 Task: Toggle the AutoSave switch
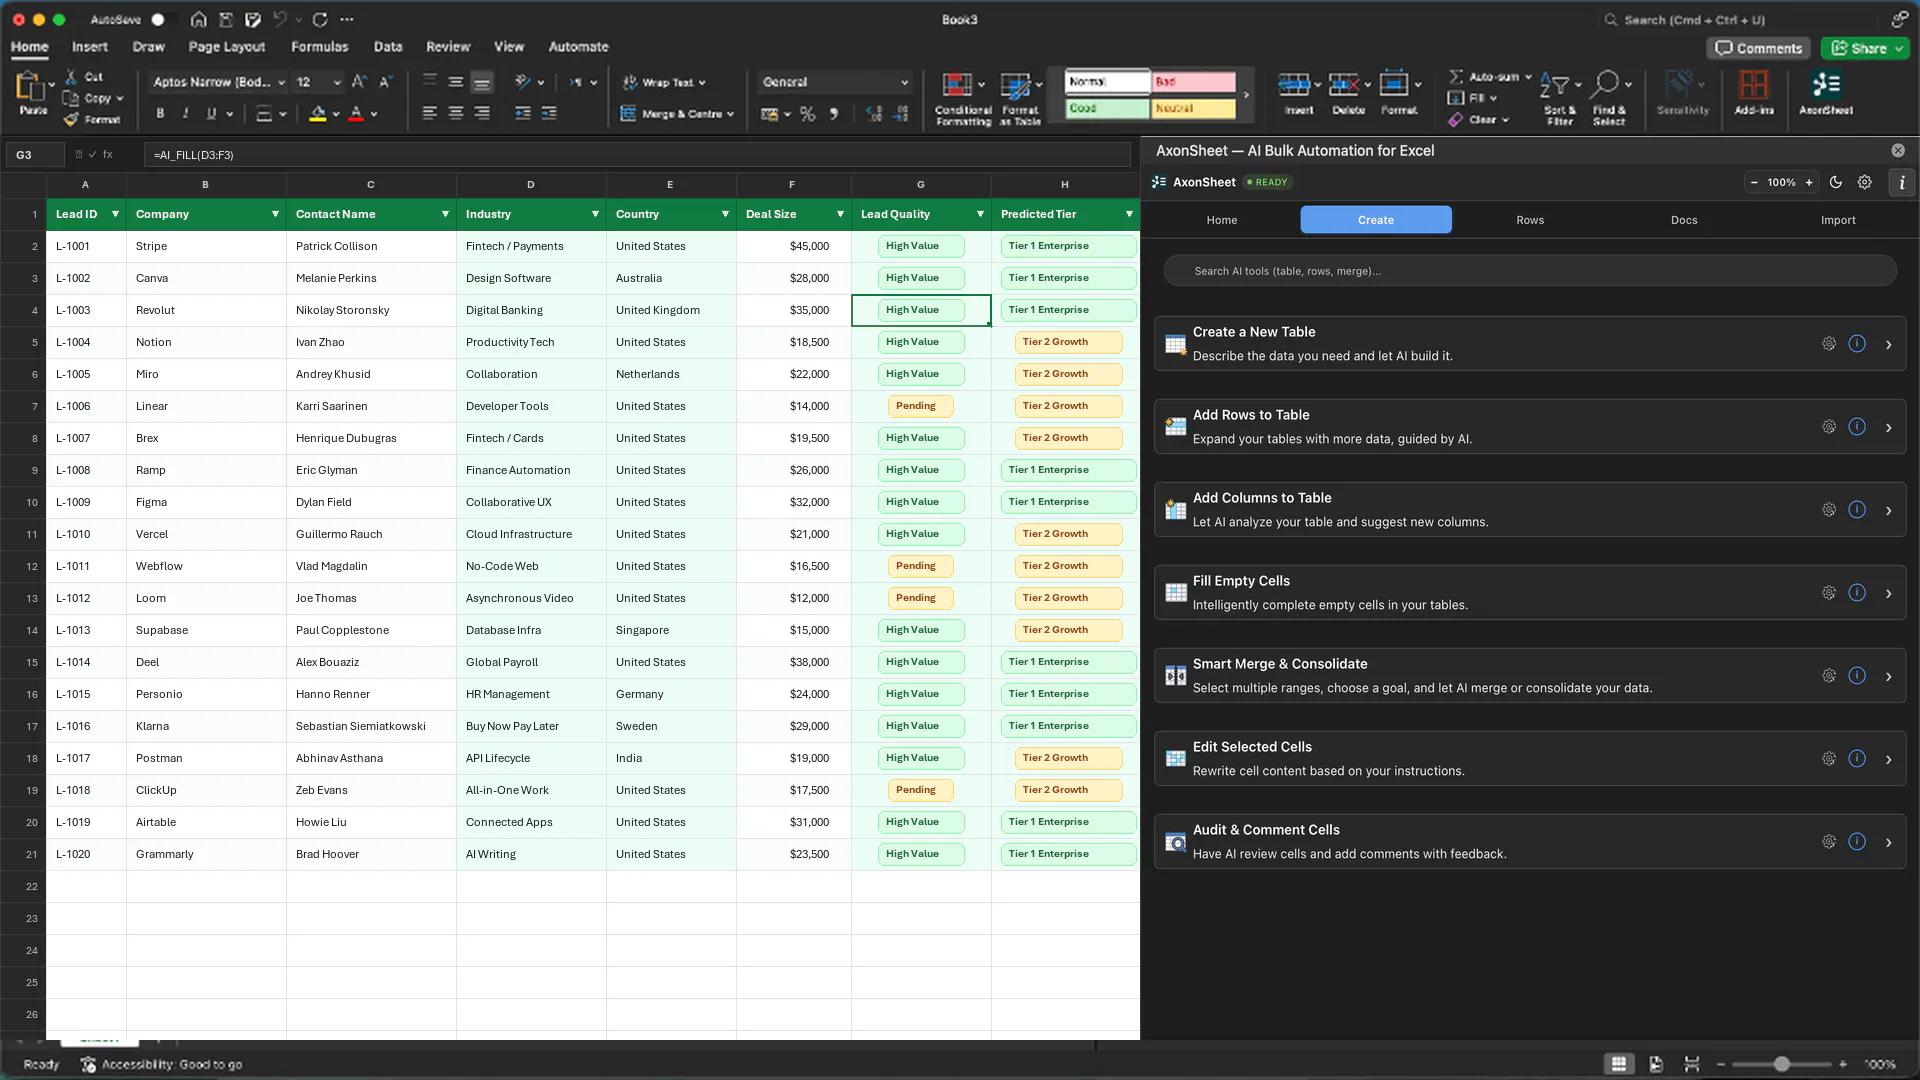coord(164,19)
